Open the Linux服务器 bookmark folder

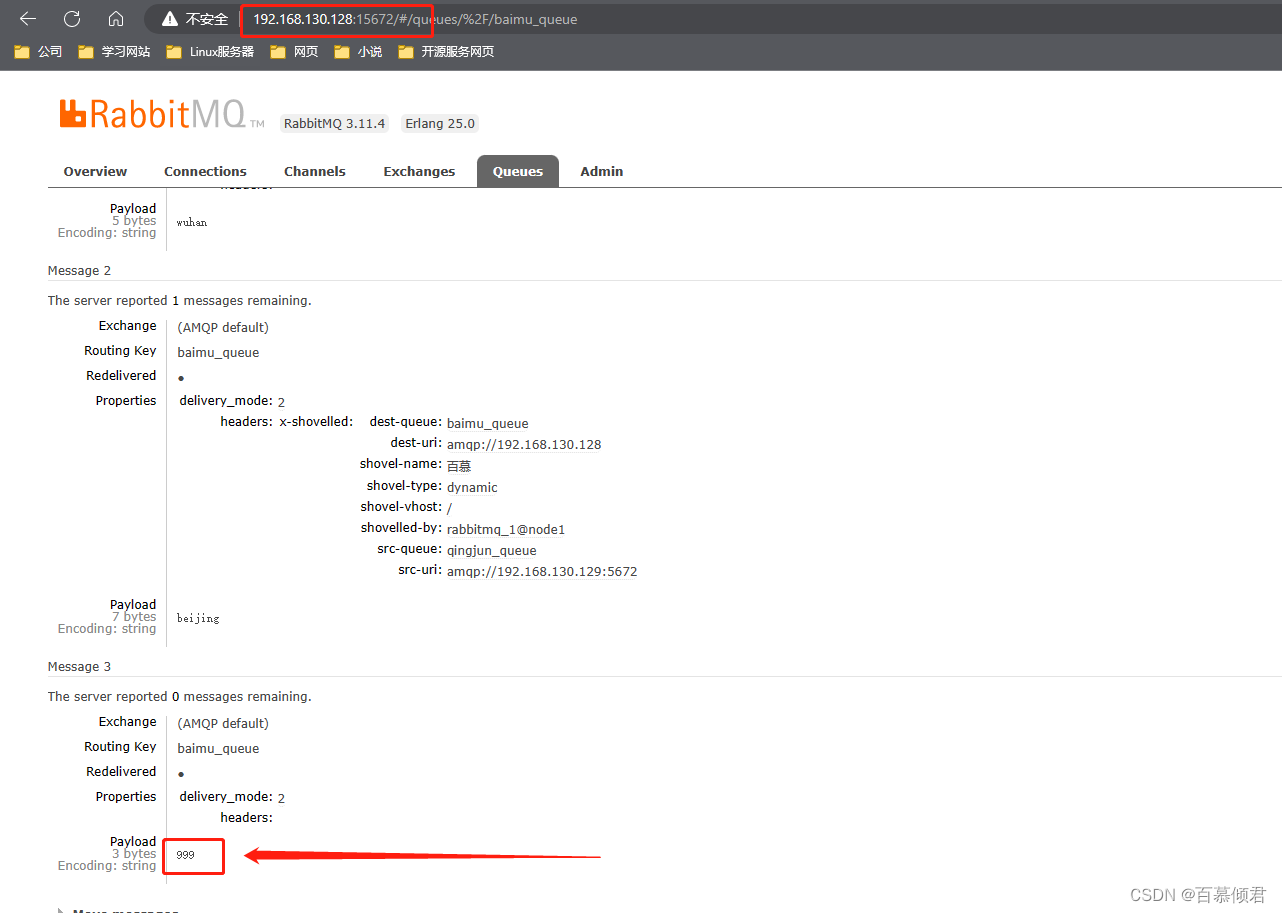point(210,52)
